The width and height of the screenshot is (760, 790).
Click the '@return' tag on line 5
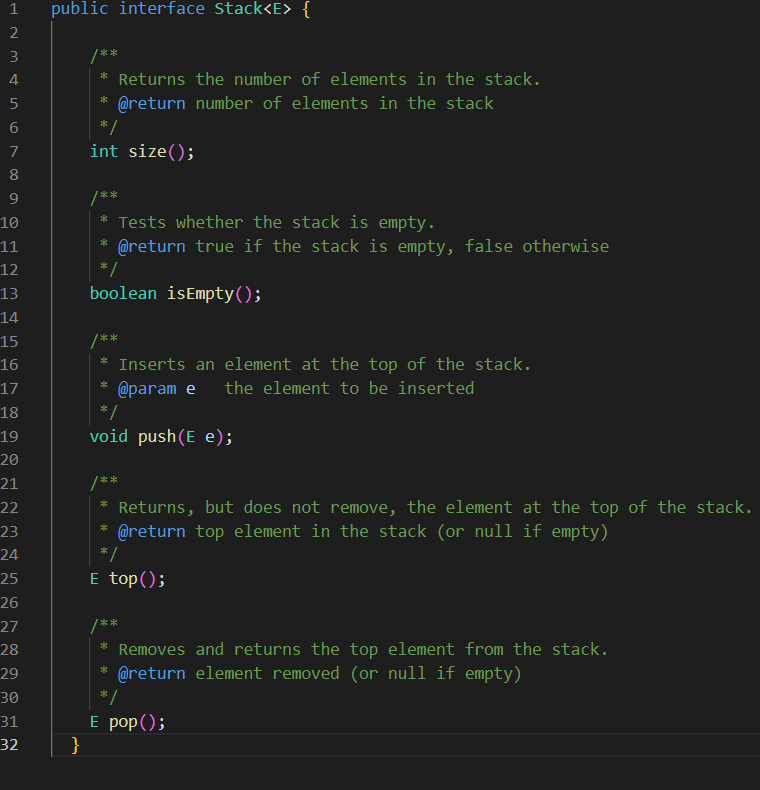tap(152, 103)
